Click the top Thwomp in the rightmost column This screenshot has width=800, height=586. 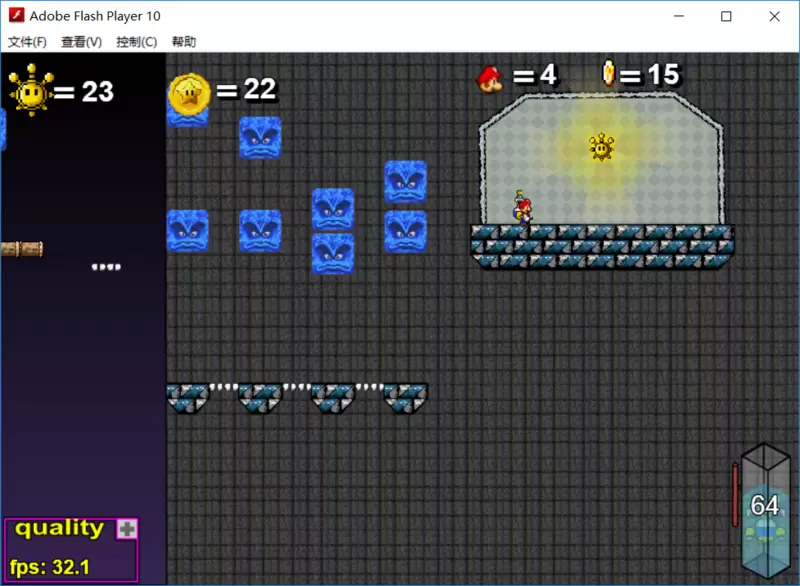406,182
